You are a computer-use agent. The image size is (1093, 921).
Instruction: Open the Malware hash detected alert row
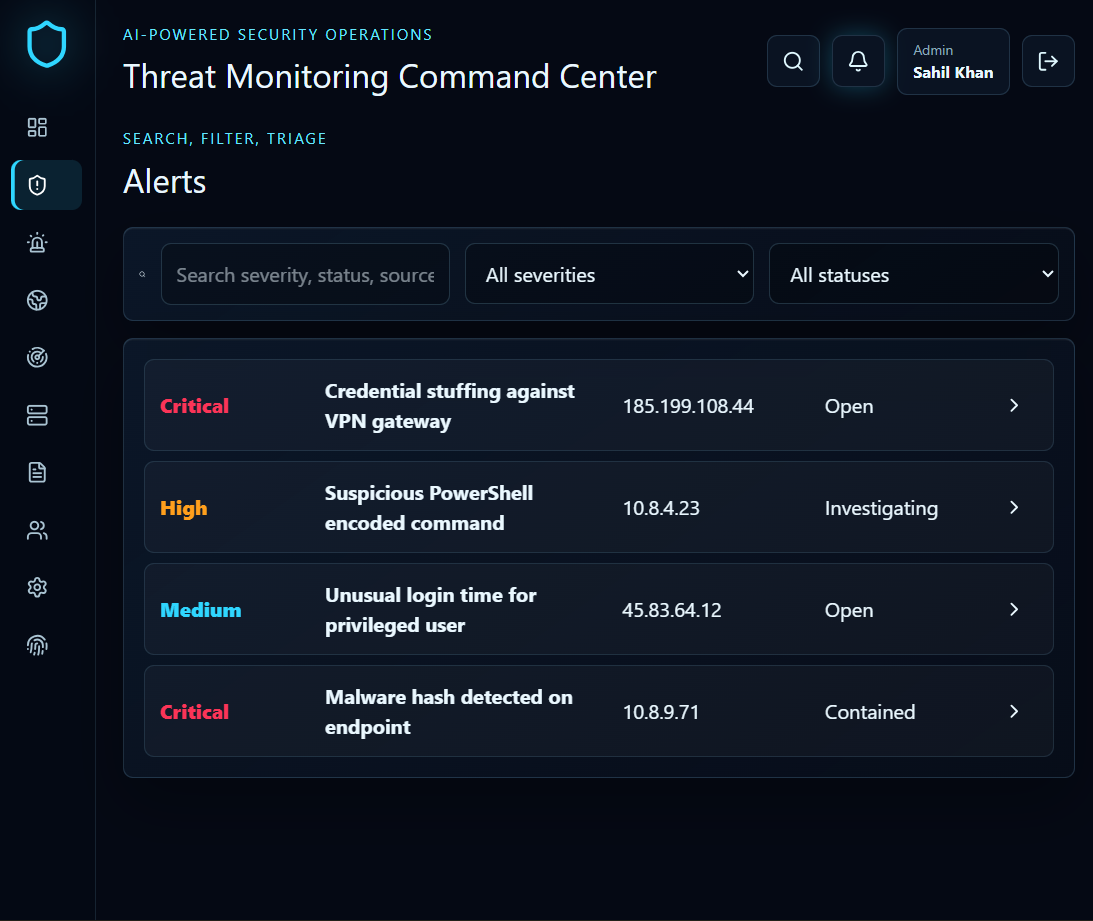599,711
